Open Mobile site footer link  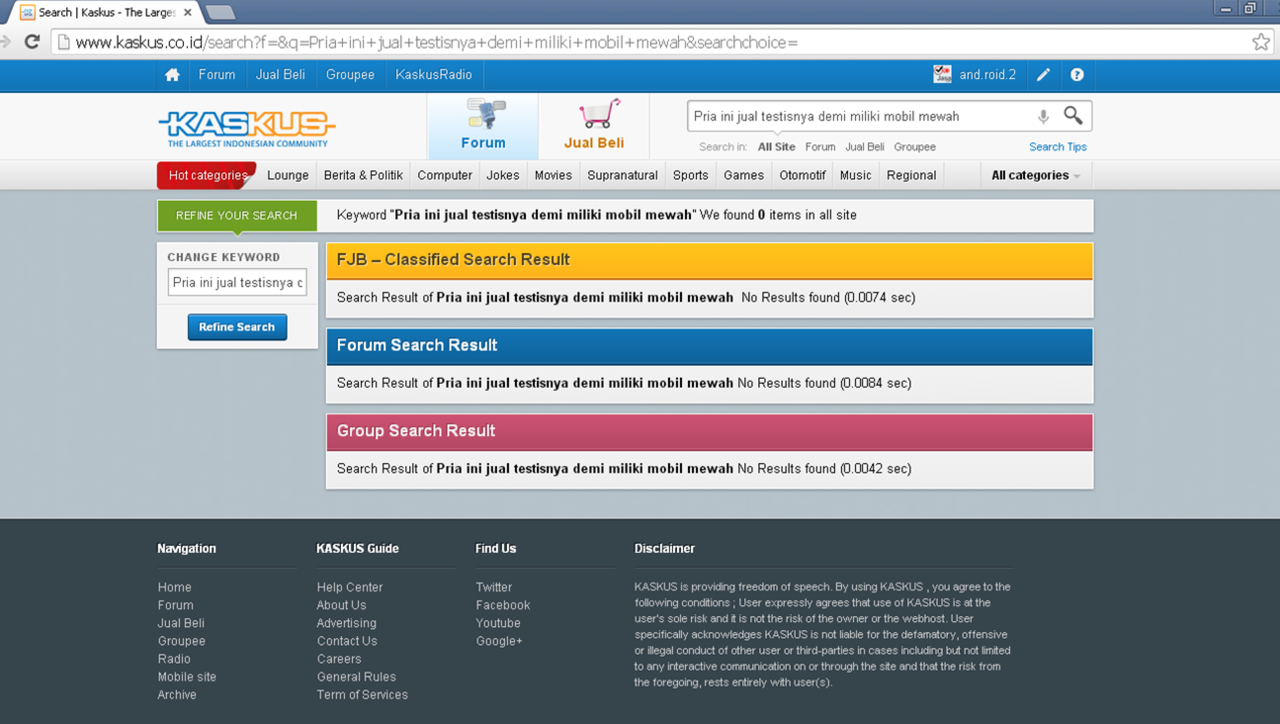pos(187,678)
